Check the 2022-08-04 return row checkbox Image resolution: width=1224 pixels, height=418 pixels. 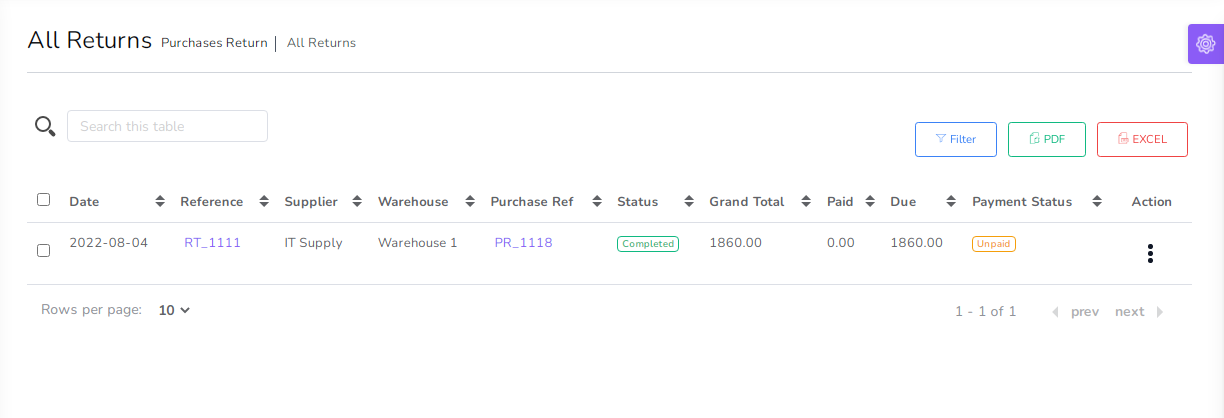44,250
